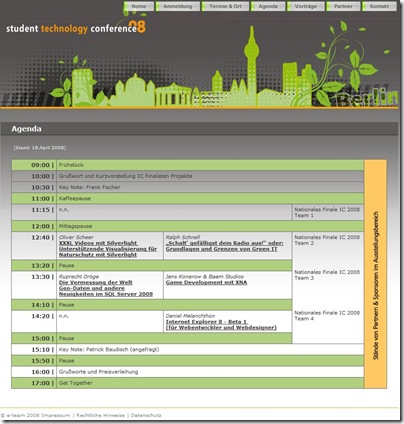Open Termin & Ort navigation item

[x=226, y=6]
